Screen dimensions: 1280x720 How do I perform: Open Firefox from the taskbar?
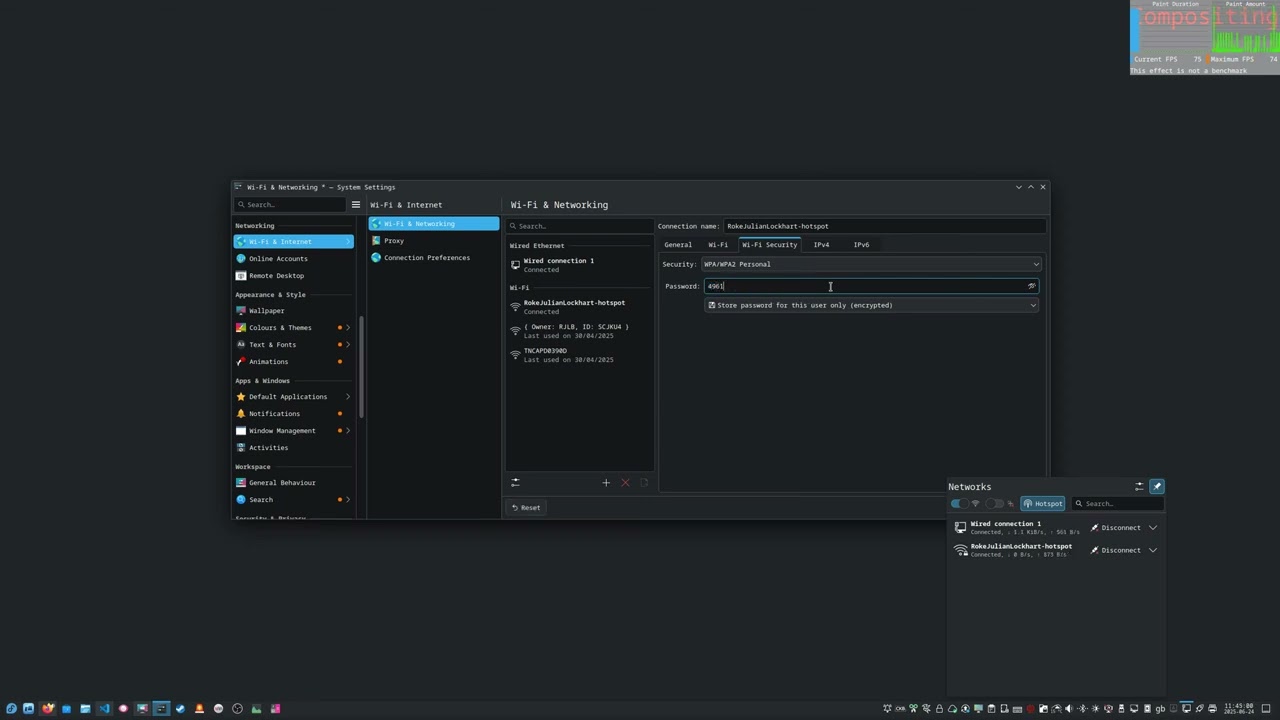(x=48, y=709)
